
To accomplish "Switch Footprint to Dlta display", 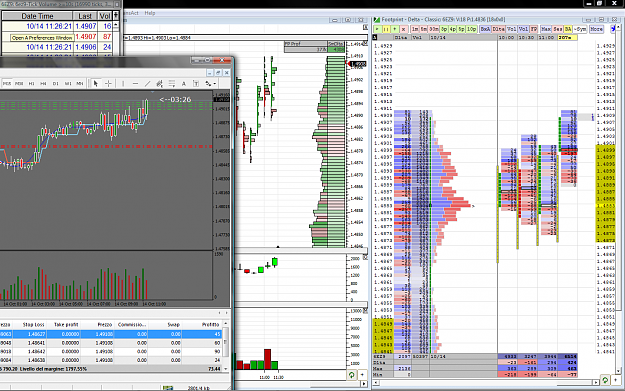I will pyautogui.click(x=499, y=29).
